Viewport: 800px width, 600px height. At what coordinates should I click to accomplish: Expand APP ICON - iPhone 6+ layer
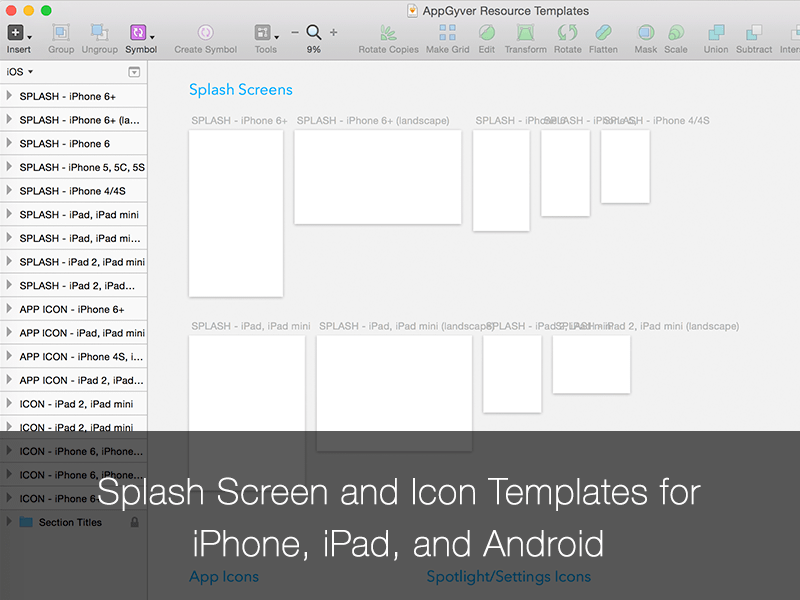[9, 309]
